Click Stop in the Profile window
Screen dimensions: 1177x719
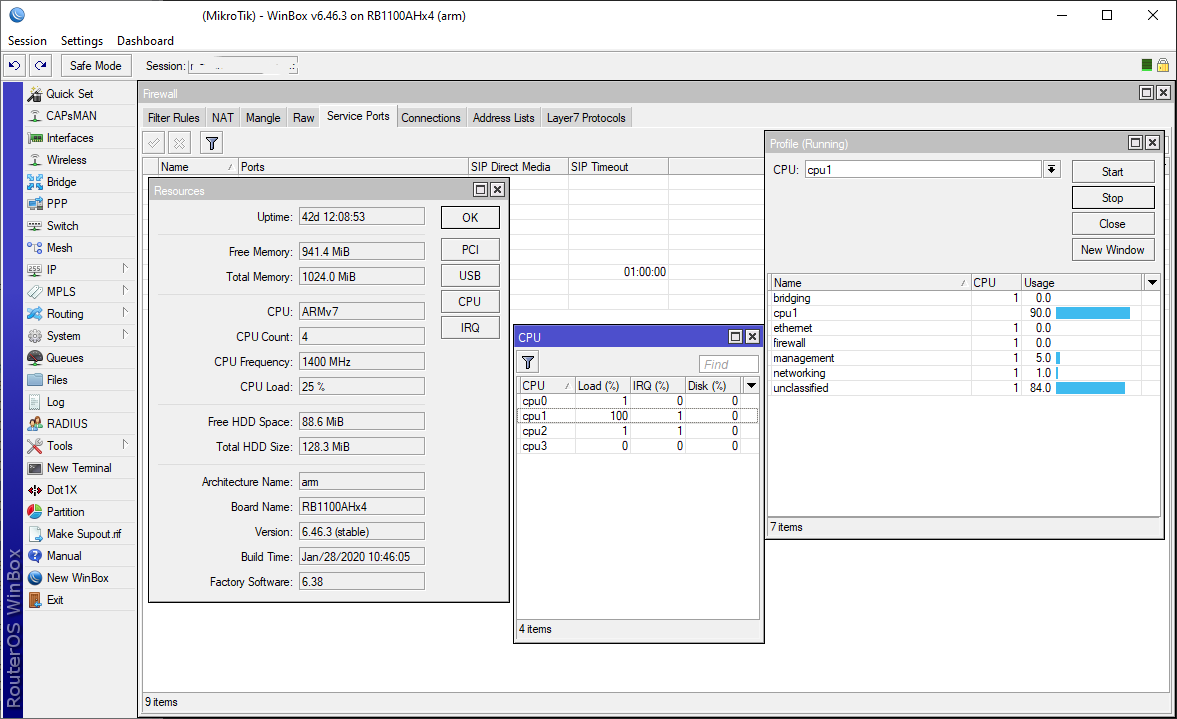point(1113,198)
